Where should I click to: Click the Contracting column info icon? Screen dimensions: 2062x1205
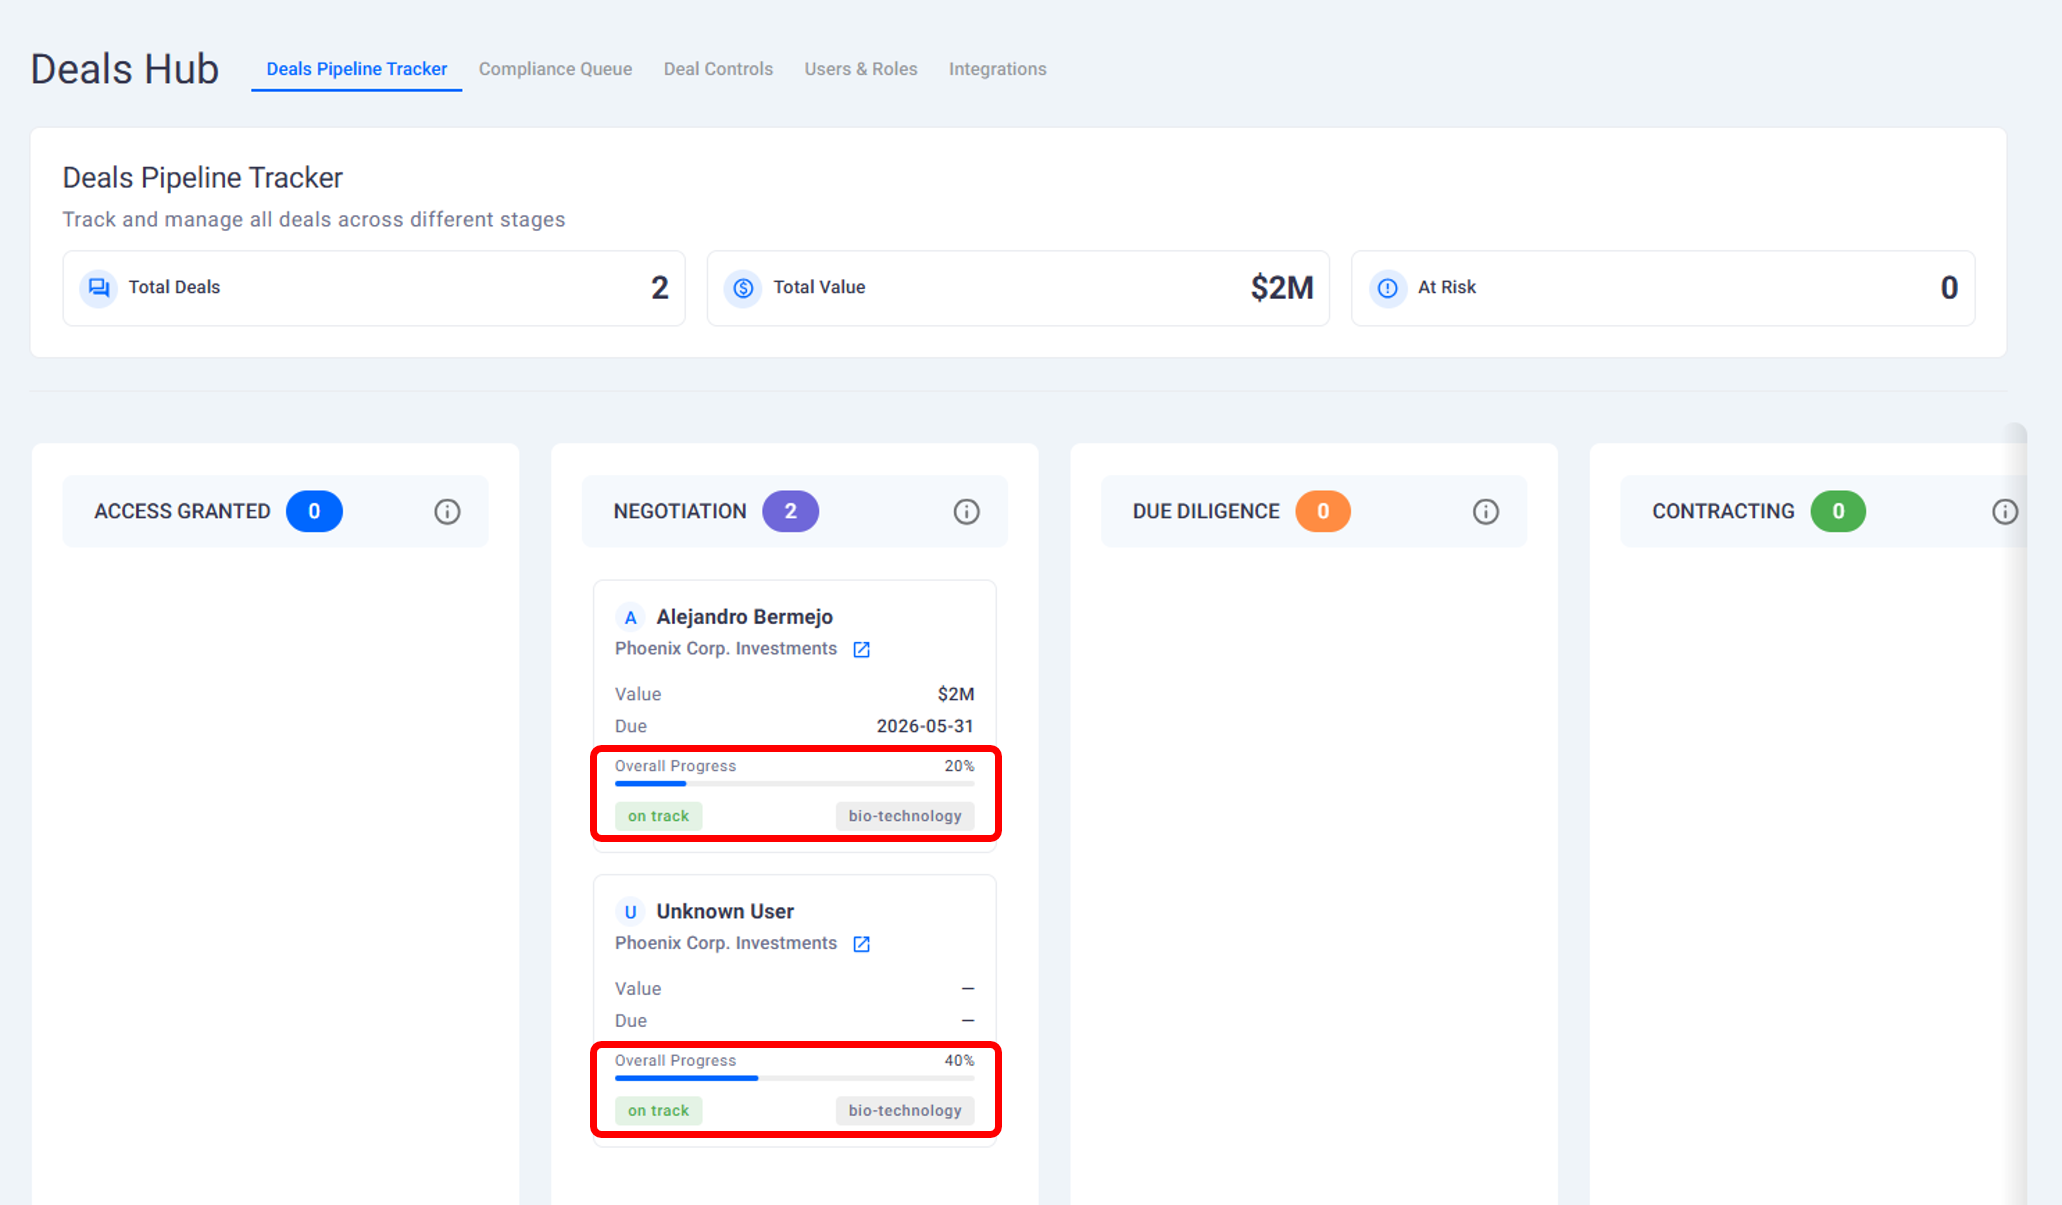(2004, 512)
